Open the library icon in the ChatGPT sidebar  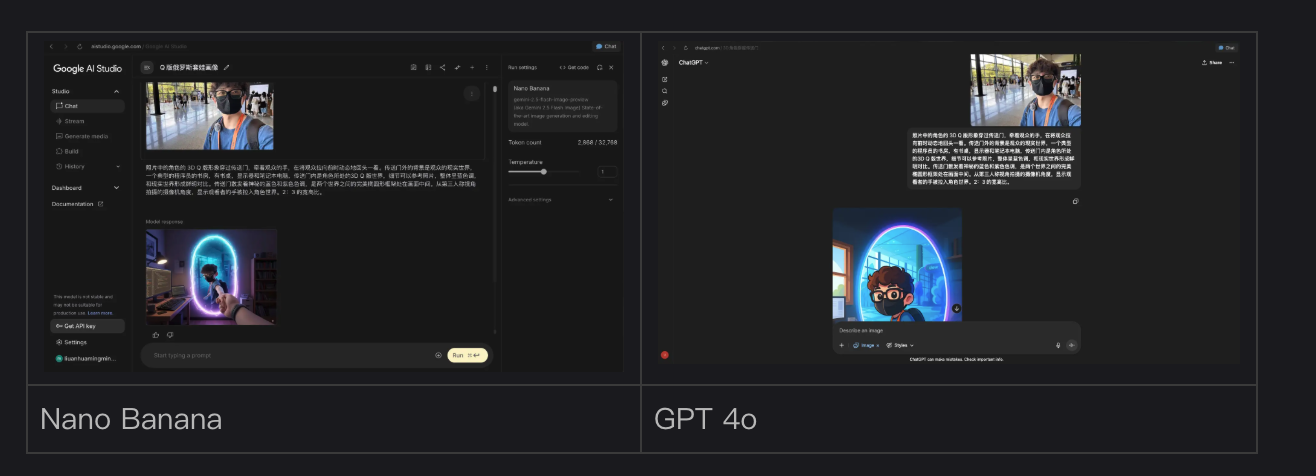pos(665,103)
